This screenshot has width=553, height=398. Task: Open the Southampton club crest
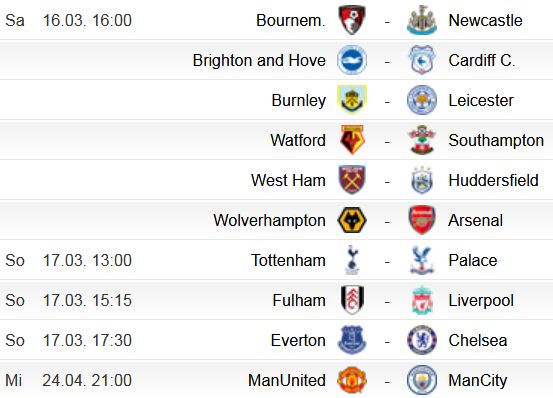422,140
